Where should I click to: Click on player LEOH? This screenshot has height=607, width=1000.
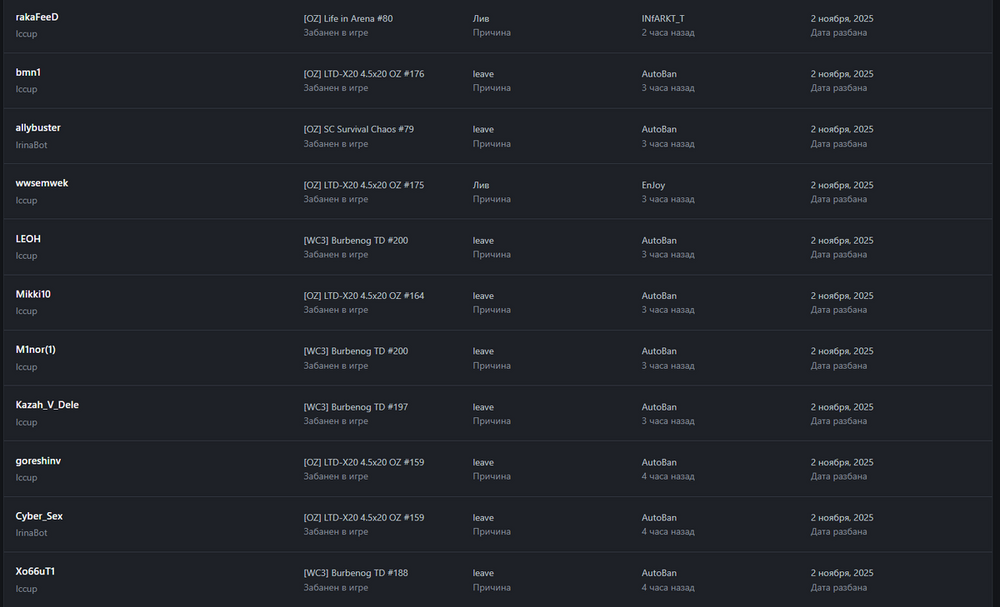click(28, 239)
